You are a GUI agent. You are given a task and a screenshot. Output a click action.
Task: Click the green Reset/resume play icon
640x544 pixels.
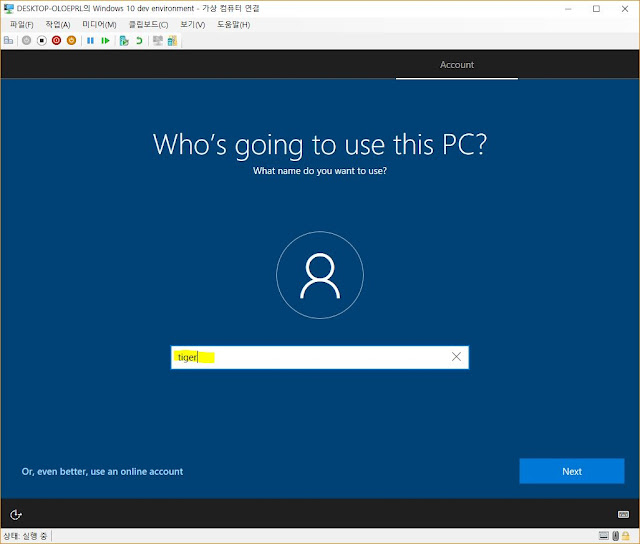coord(105,40)
